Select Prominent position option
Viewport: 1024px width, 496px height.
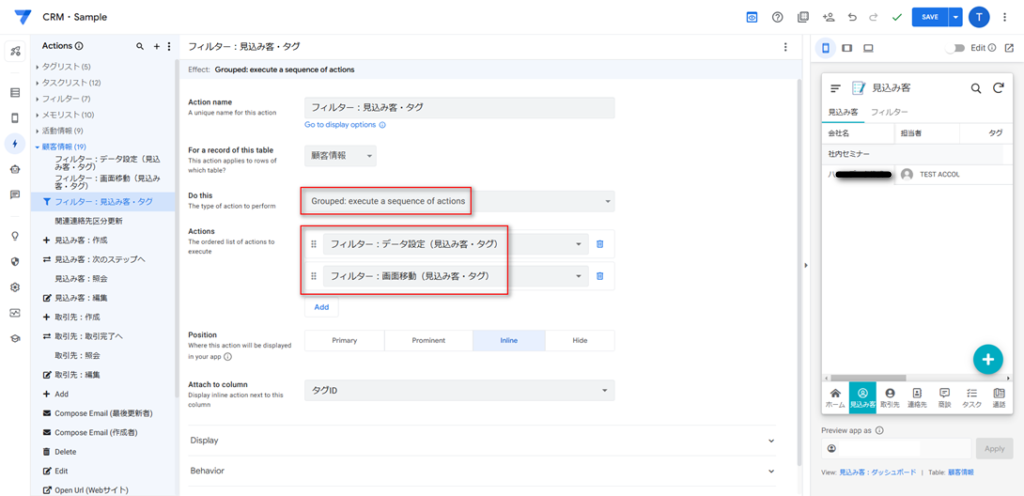click(x=428, y=341)
